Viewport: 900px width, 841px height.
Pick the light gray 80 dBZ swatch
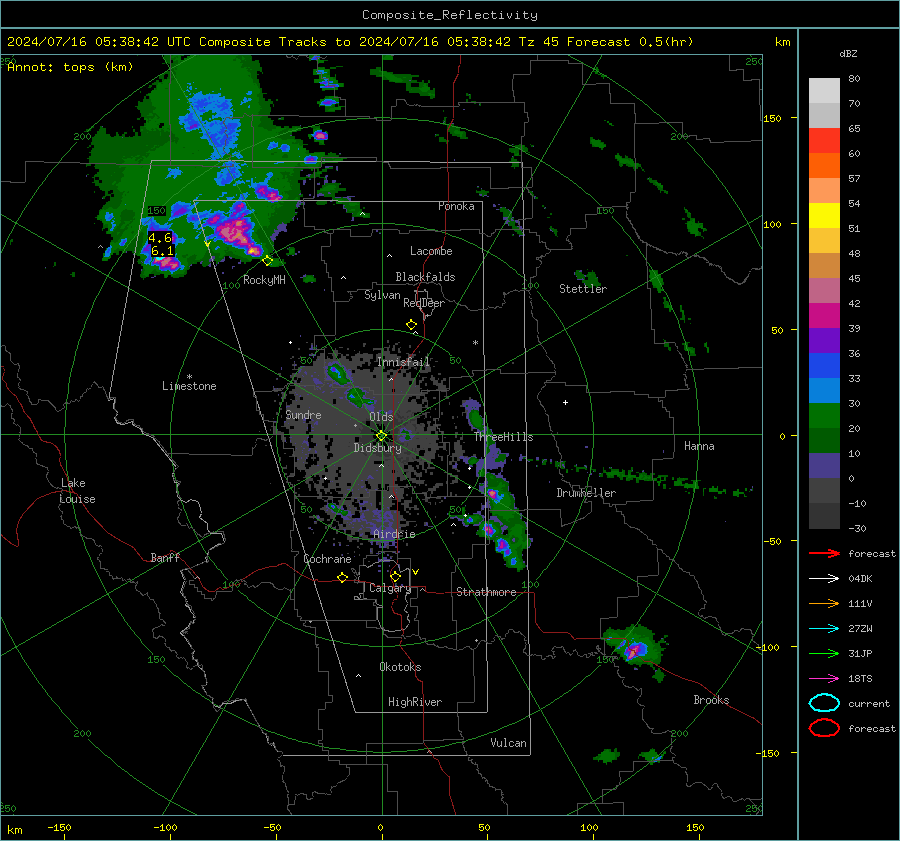click(x=824, y=91)
